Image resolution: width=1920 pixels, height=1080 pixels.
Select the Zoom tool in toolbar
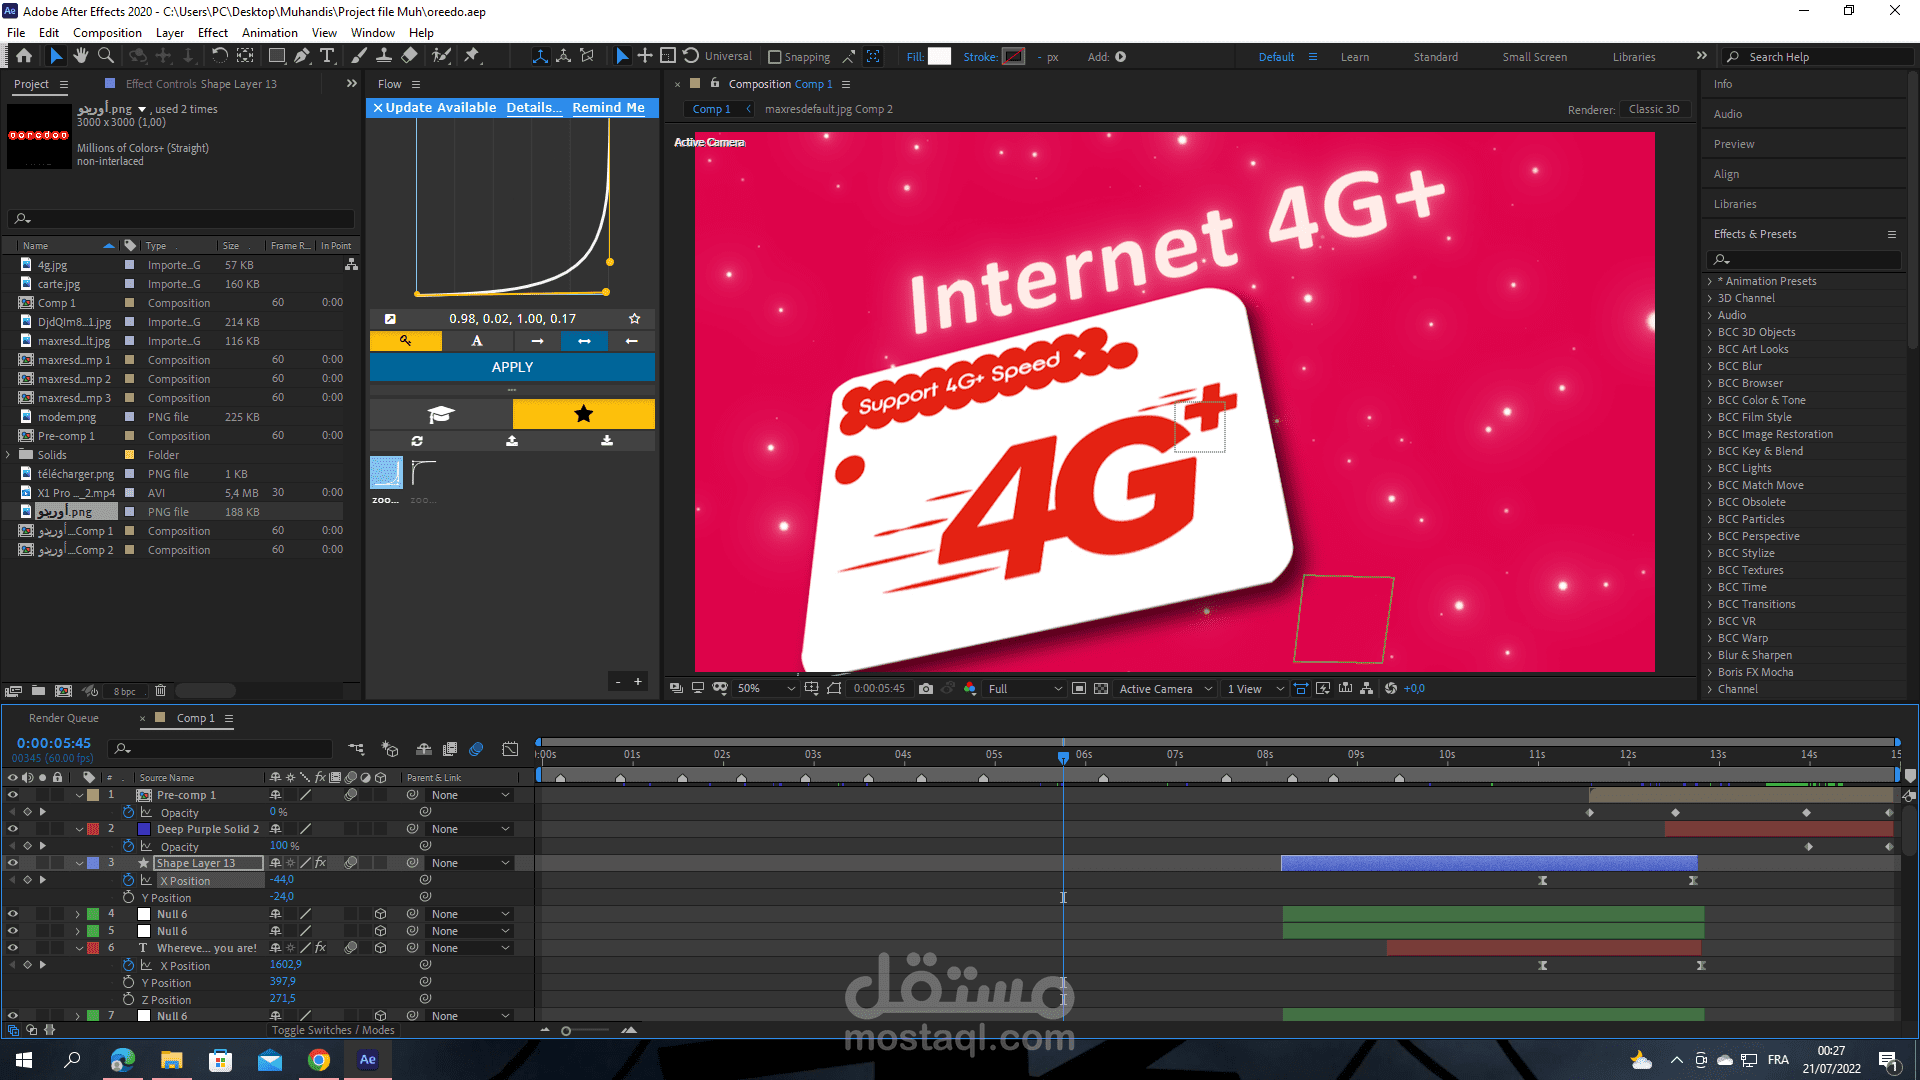point(105,56)
